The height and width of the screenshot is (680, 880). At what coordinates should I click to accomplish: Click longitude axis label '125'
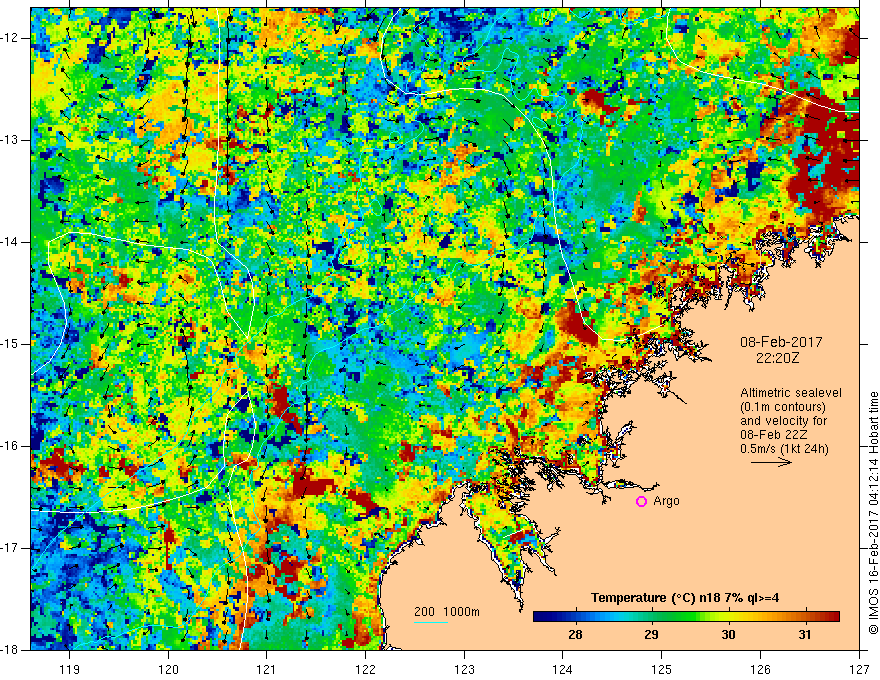tap(662, 669)
